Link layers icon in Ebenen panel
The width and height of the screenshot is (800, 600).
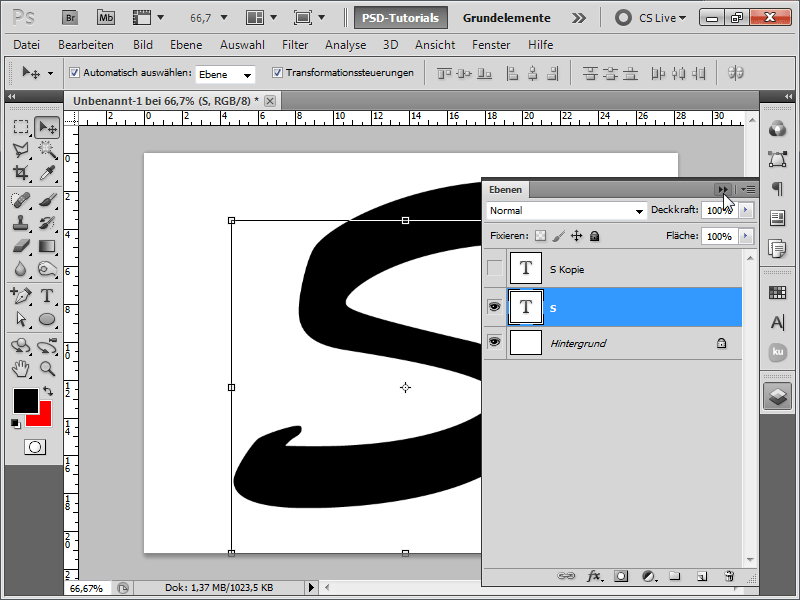pyautogui.click(x=566, y=576)
